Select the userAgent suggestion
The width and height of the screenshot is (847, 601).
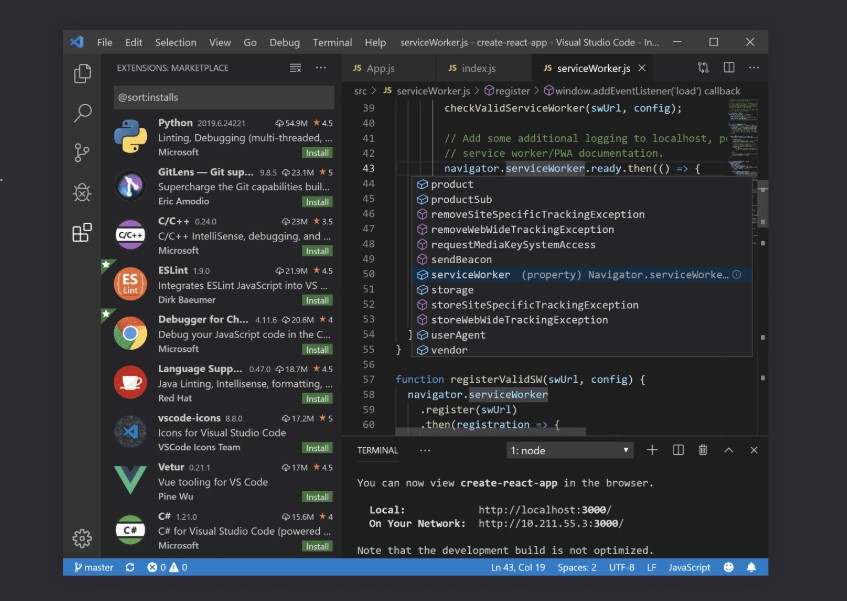[x=581, y=335]
